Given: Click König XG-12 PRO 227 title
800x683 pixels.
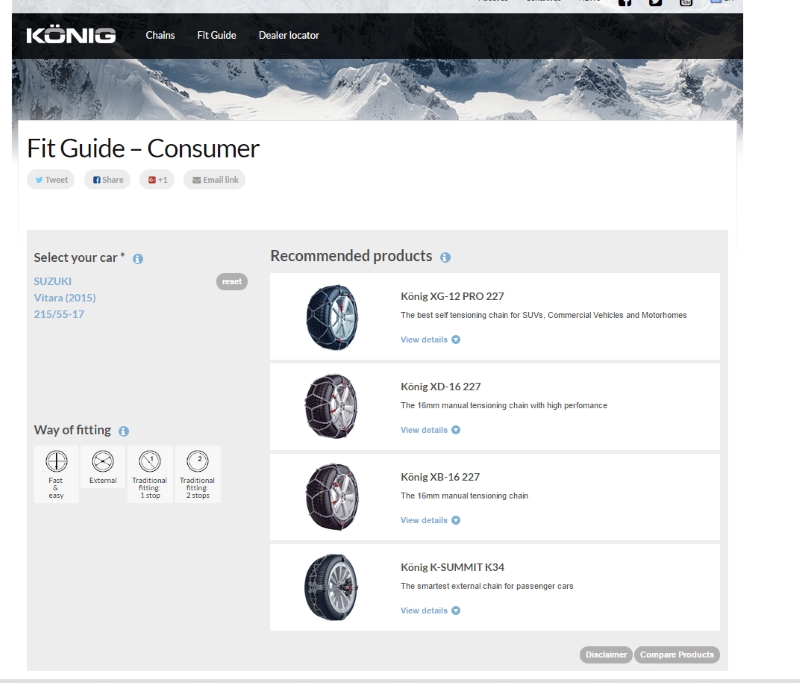Looking at the screenshot, I should (x=452, y=296).
